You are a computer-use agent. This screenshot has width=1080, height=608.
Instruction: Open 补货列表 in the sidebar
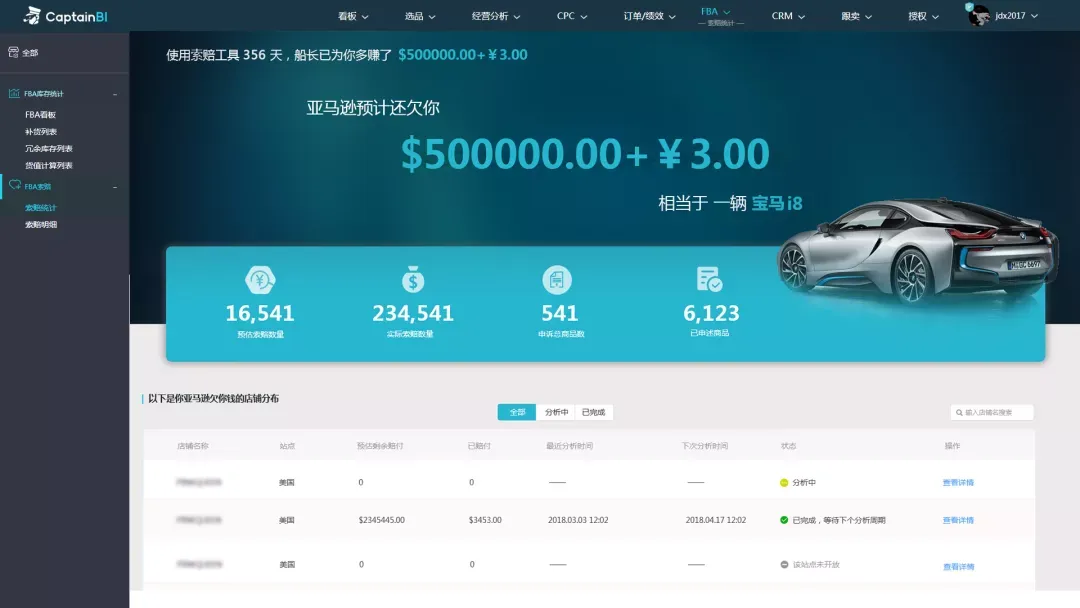[x=41, y=132]
